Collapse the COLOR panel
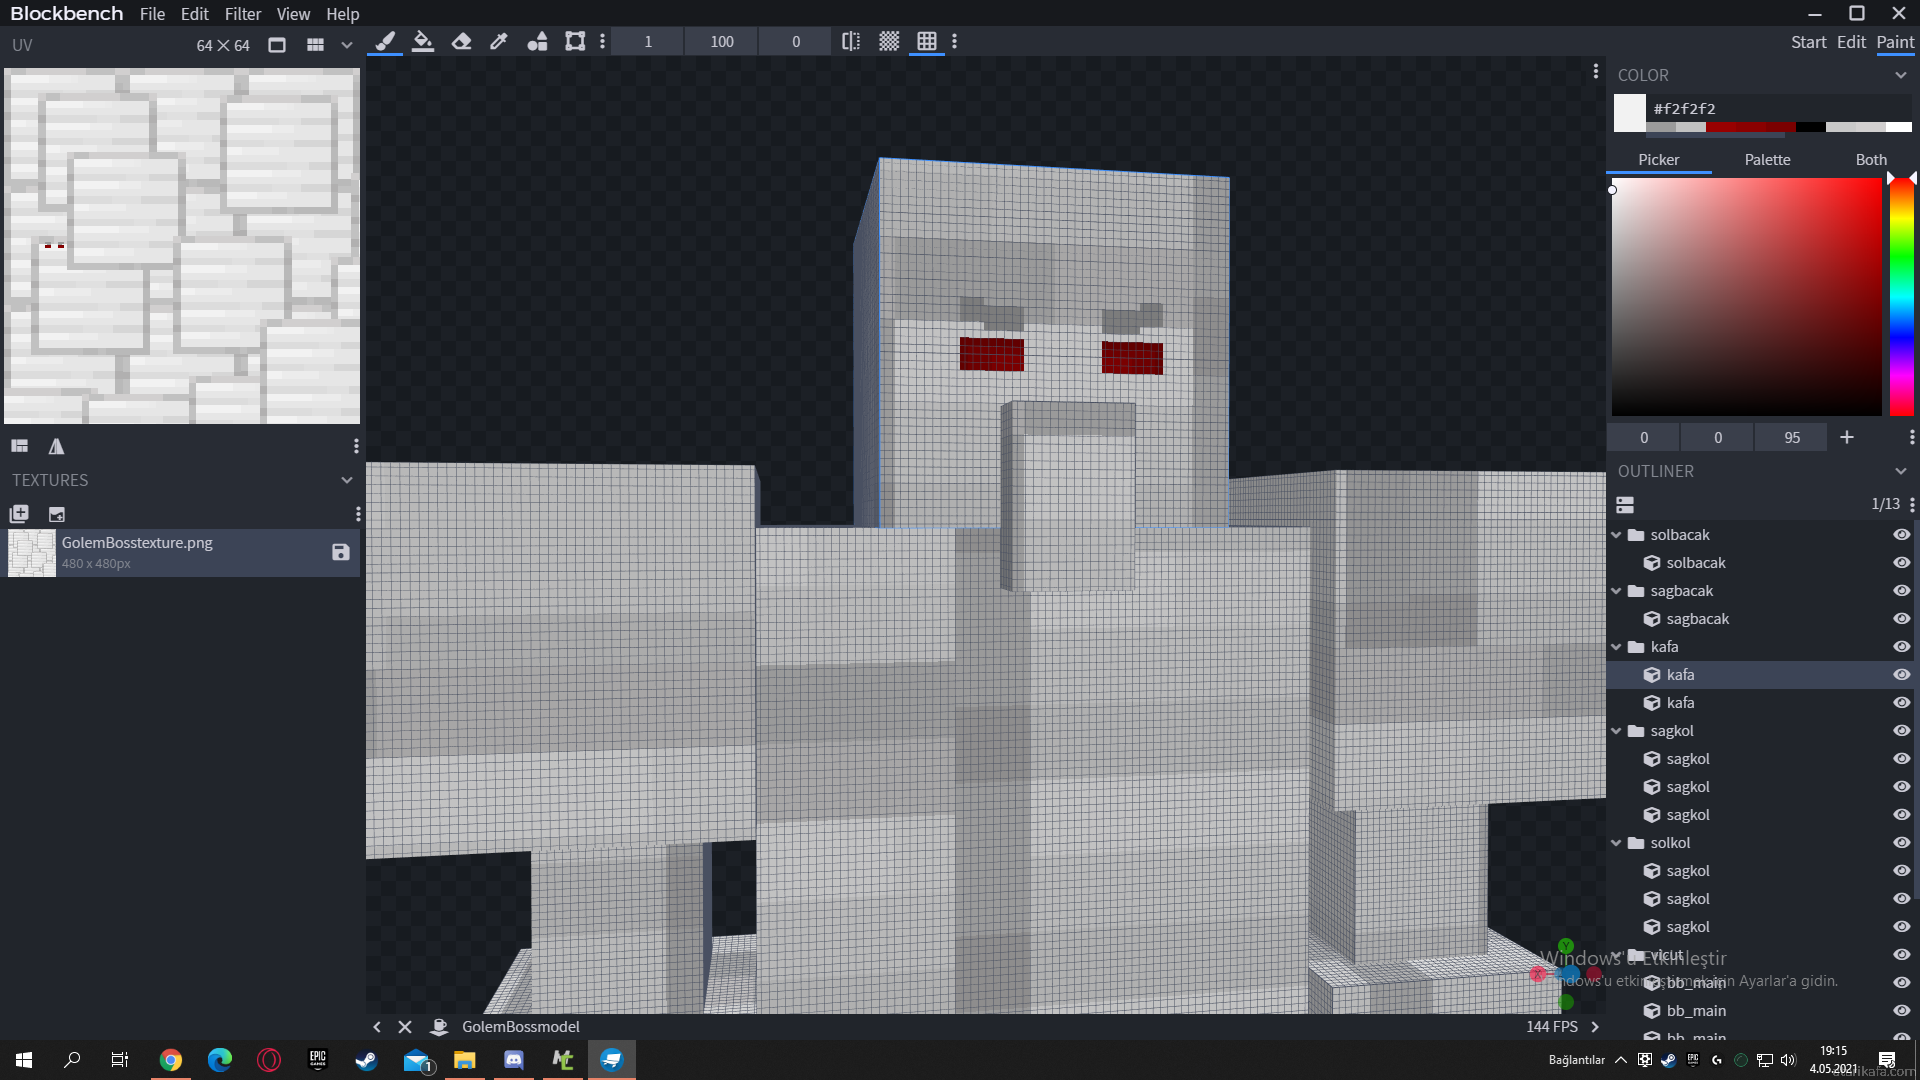This screenshot has width=1920, height=1080. (x=1900, y=75)
